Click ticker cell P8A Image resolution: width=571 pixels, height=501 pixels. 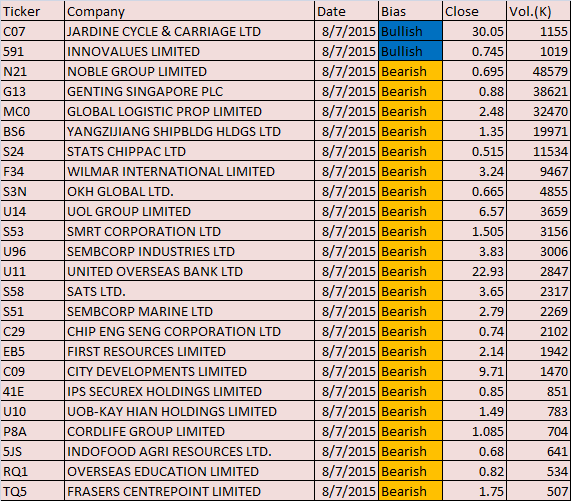32,431
